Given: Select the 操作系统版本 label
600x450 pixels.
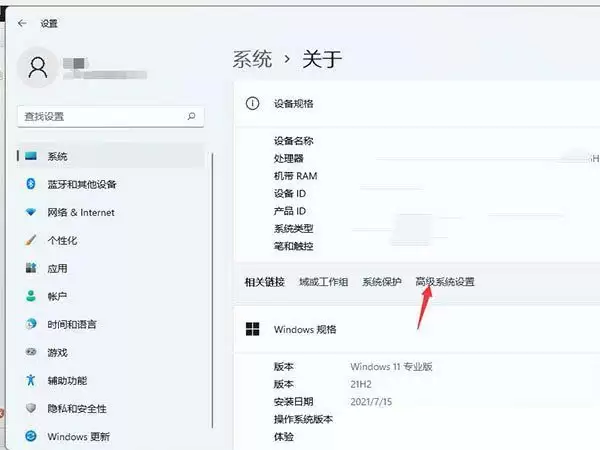Looking at the screenshot, I should [x=303, y=419].
